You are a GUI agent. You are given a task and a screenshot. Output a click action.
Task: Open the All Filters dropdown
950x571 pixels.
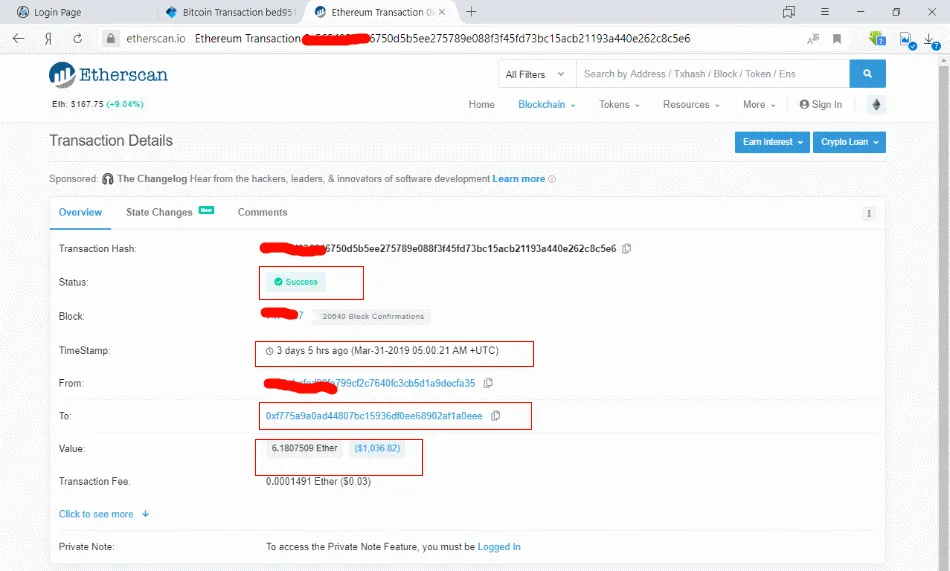pyautogui.click(x=536, y=74)
